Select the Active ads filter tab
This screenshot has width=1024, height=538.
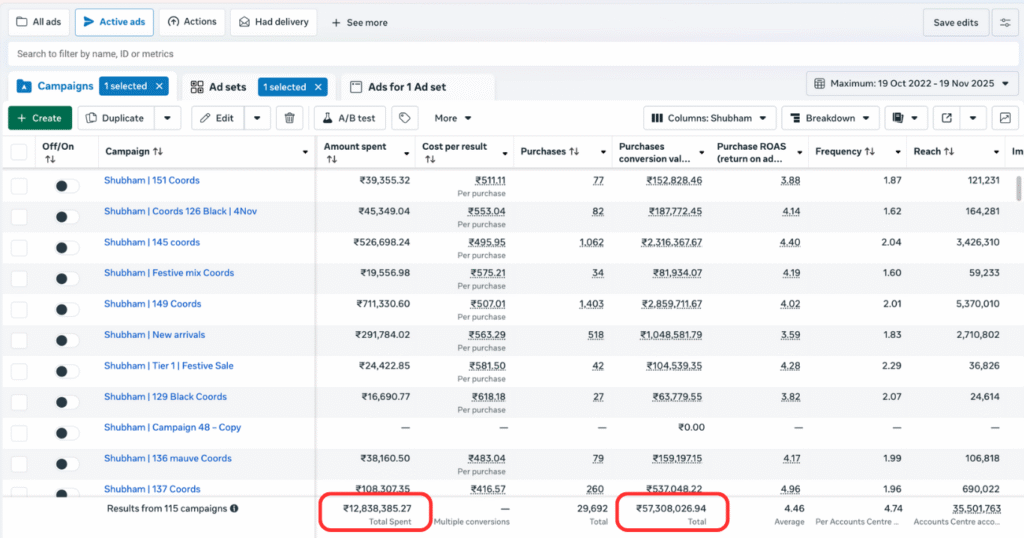113,22
